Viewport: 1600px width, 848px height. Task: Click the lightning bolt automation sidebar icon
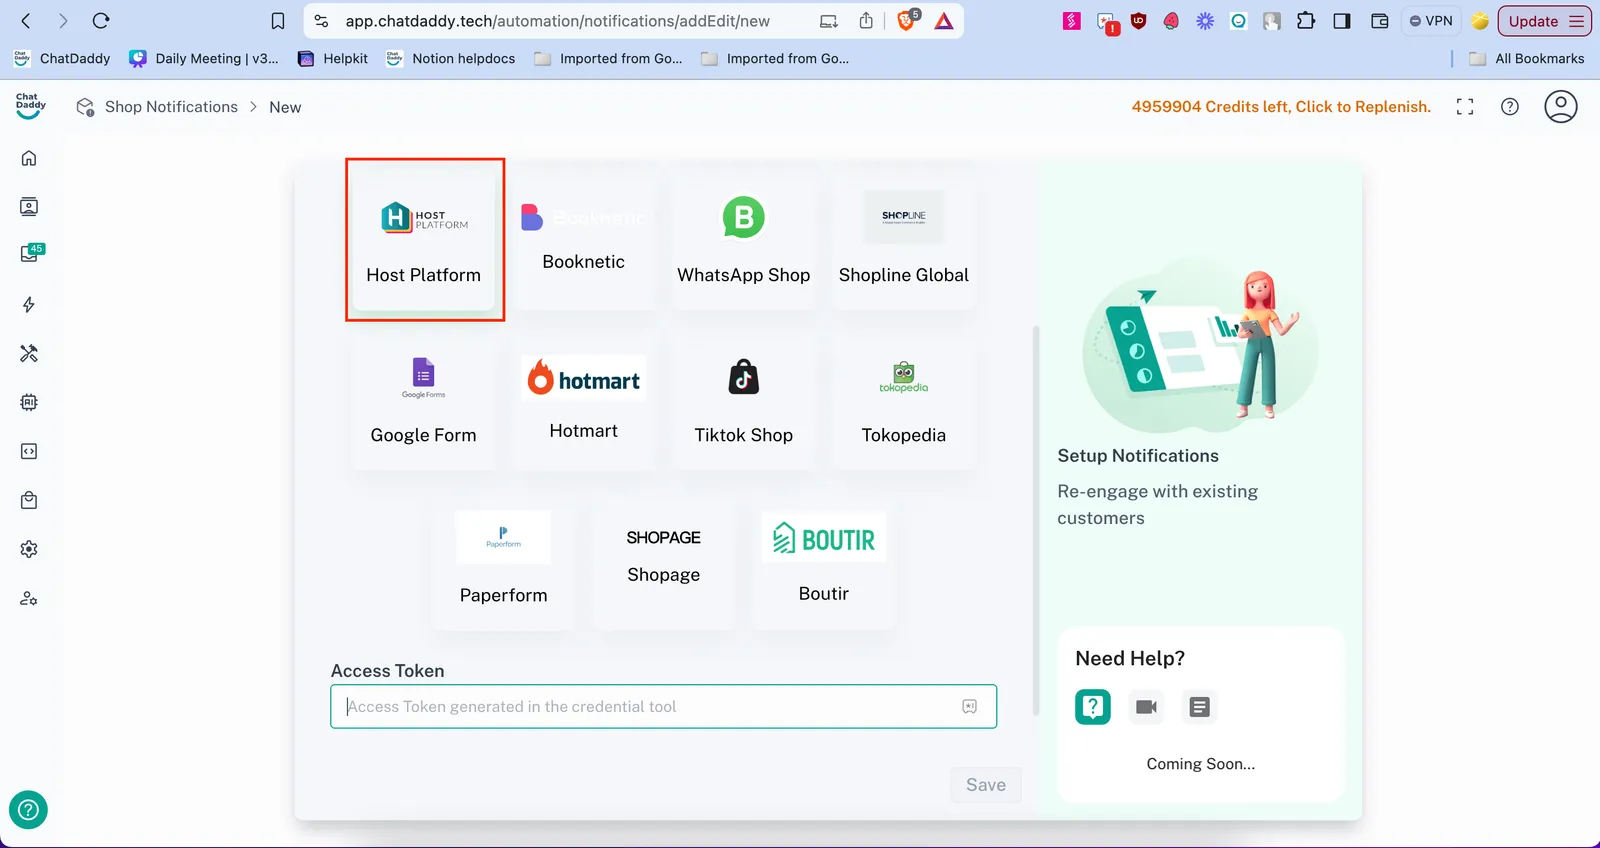tap(29, 305)
